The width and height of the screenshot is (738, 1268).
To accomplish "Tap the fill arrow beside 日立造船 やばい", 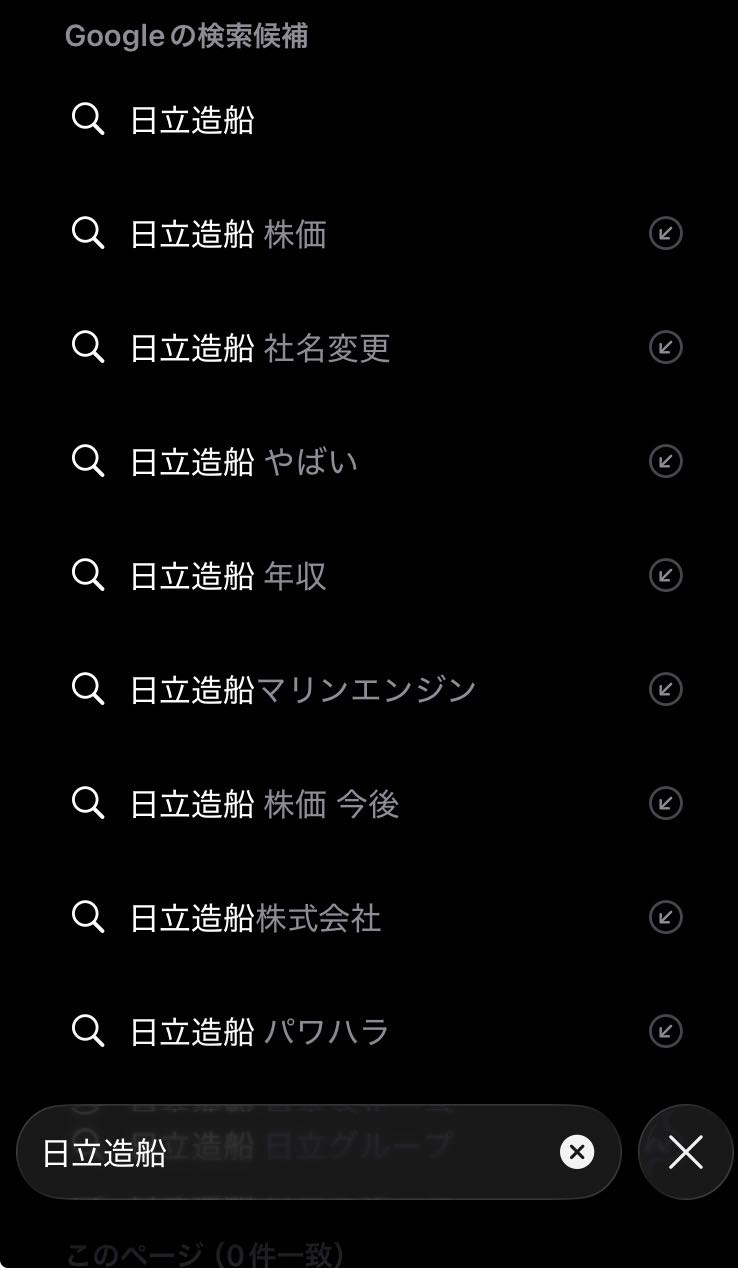I will pyautogui.click(x=665, y=461).
